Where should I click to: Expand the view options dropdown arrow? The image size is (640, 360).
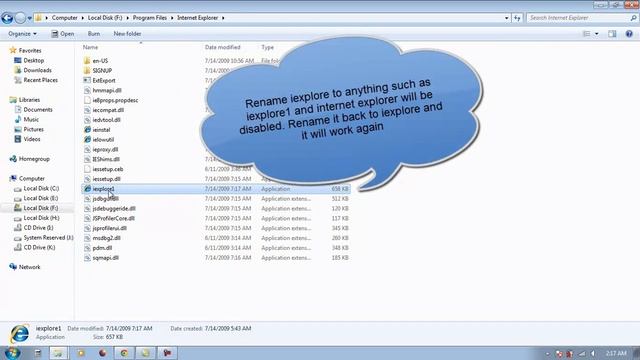click(x=597, y=34)
